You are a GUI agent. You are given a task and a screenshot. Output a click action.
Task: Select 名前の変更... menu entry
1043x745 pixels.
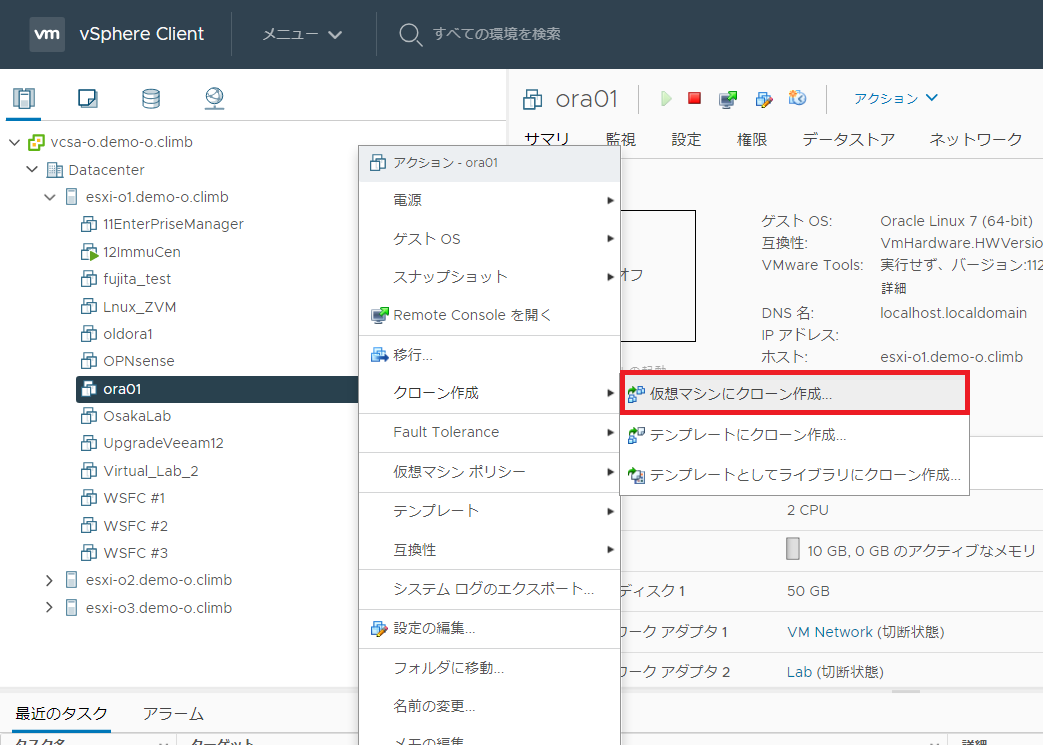click(490, 706)
